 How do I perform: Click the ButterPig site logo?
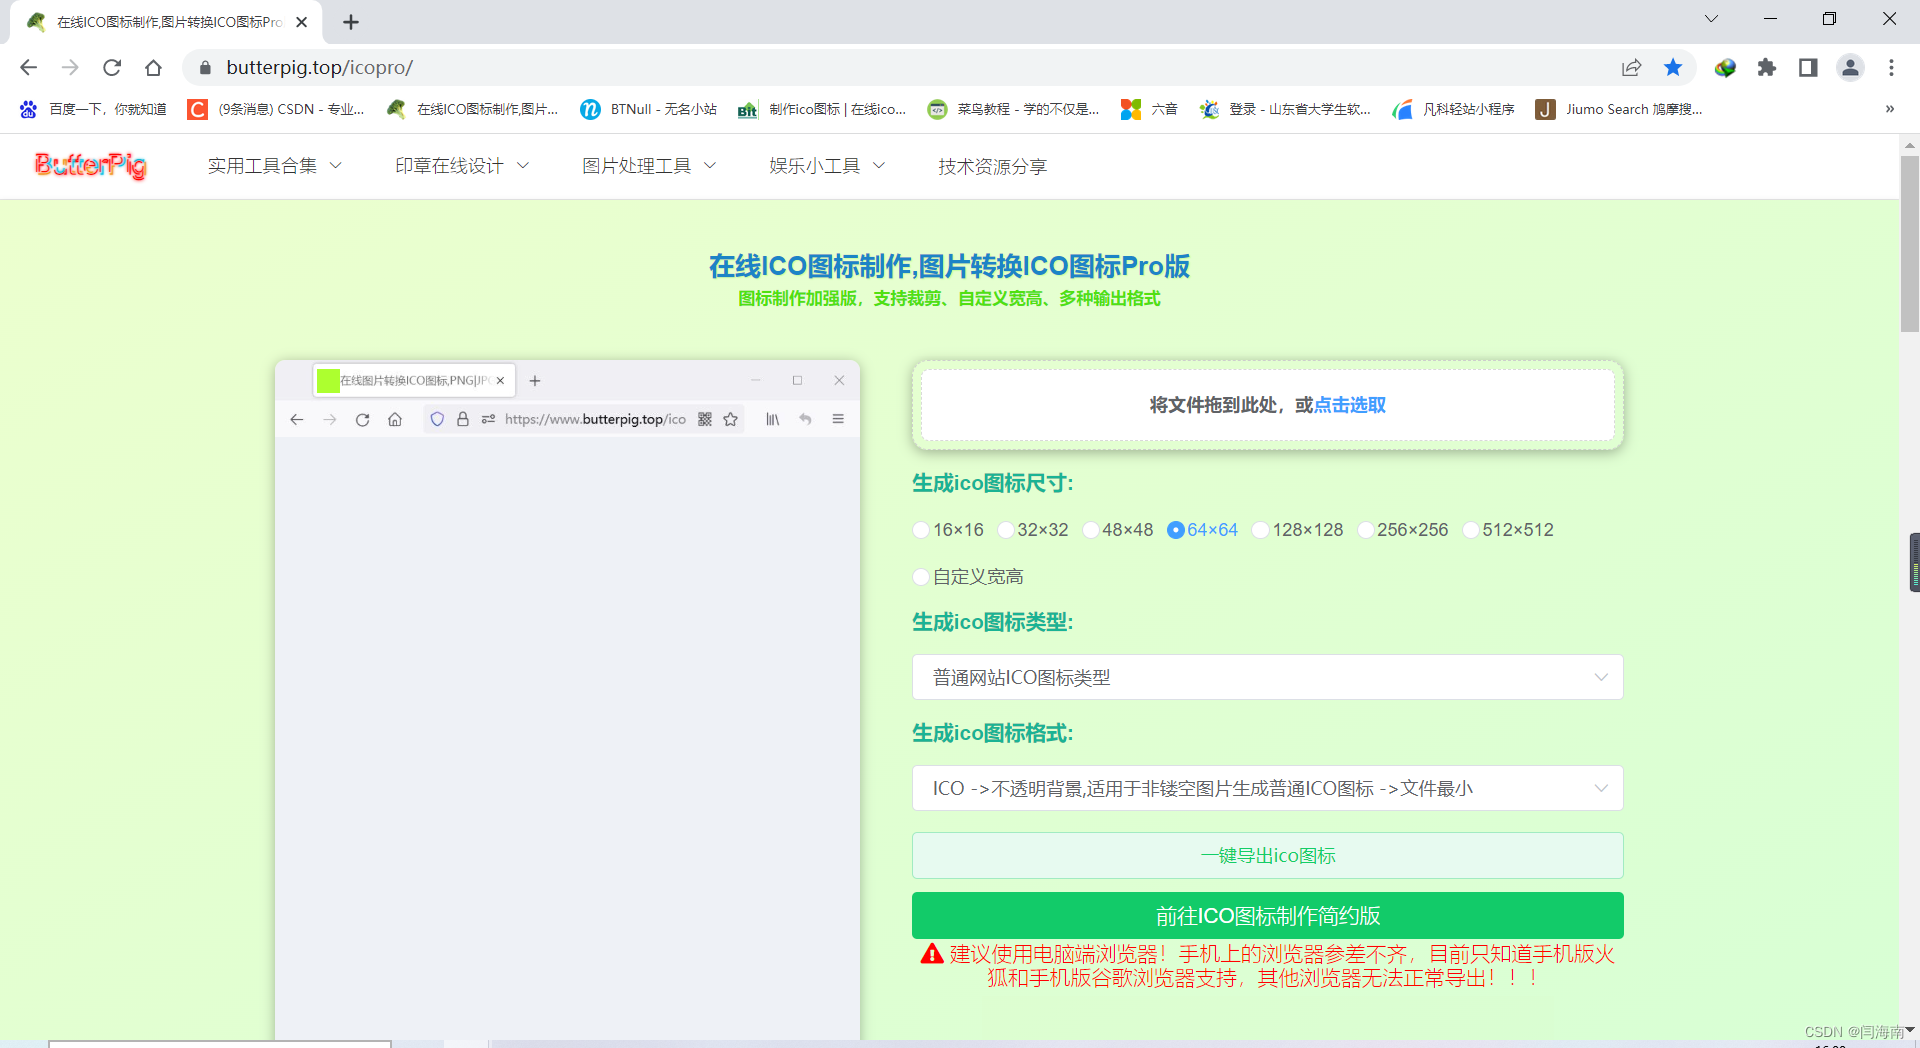pos(91,165)
